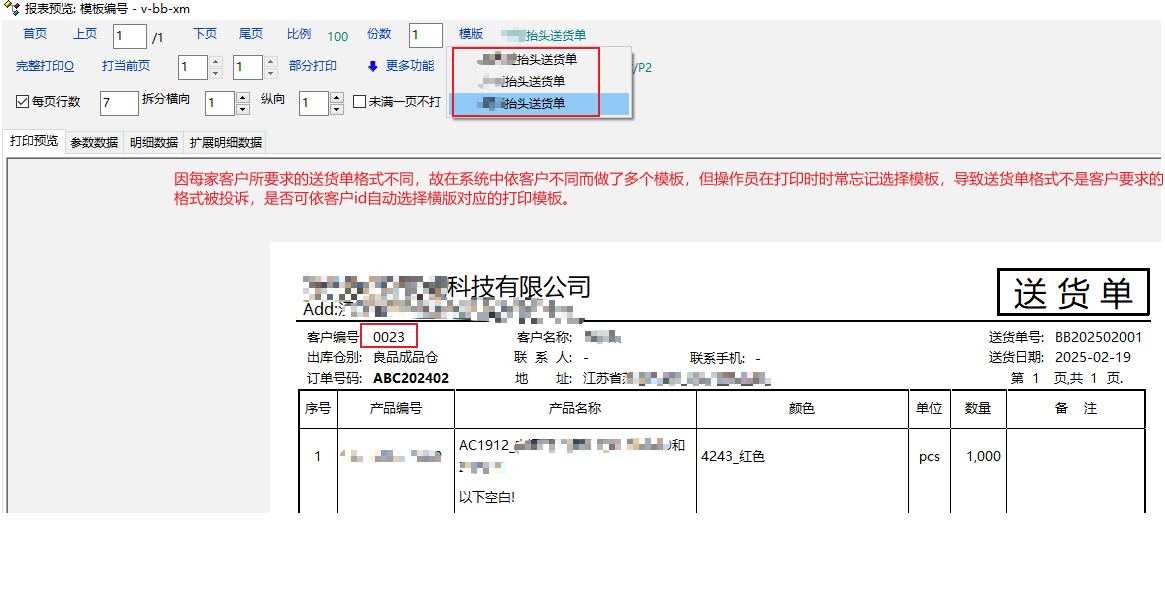Decrease the 拆分横向 spinner value

[242, 109]
